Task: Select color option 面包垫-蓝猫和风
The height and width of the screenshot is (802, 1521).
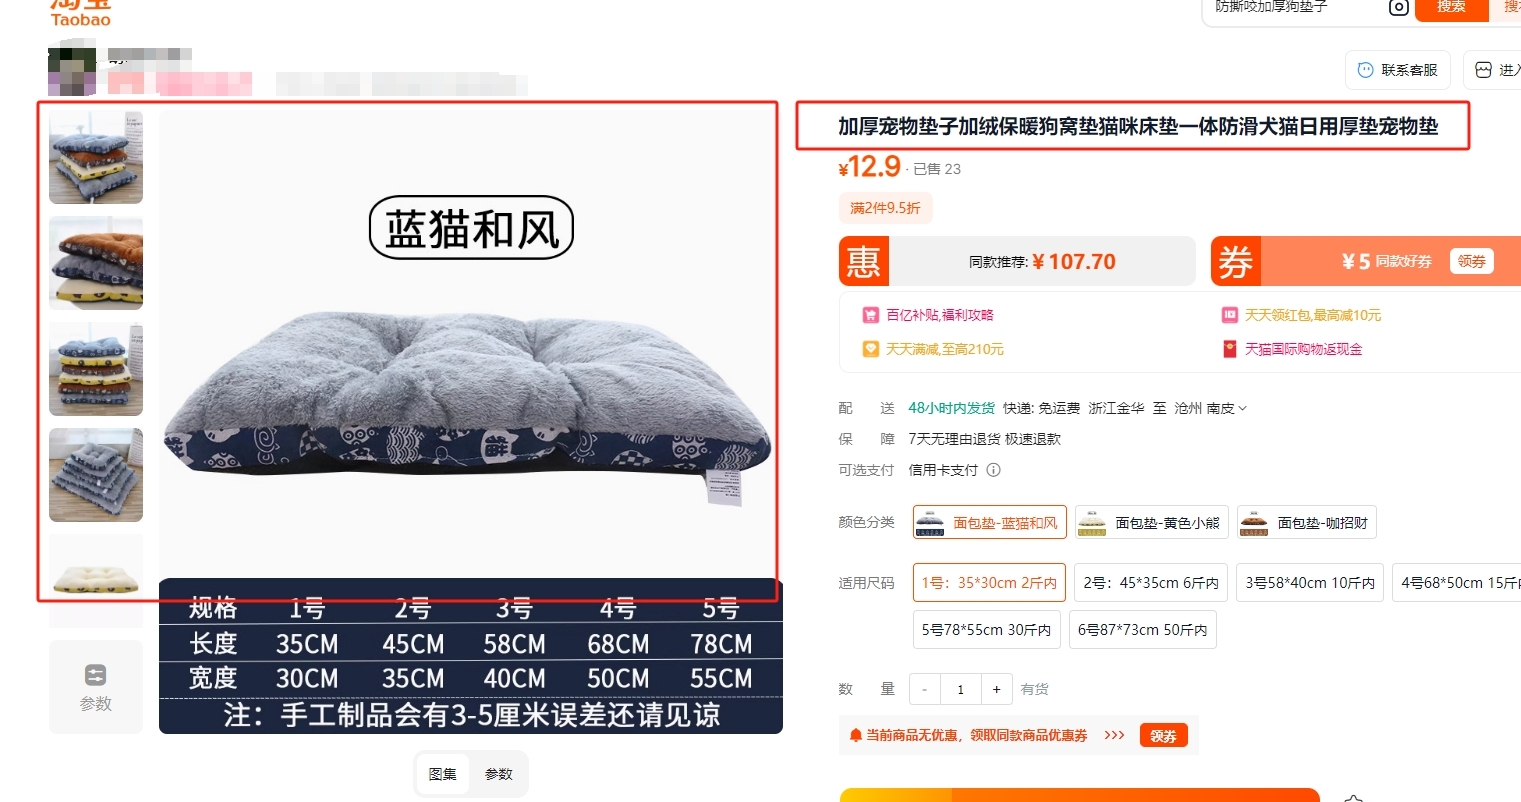Action: pyautogui.click(x=989, y=522)
